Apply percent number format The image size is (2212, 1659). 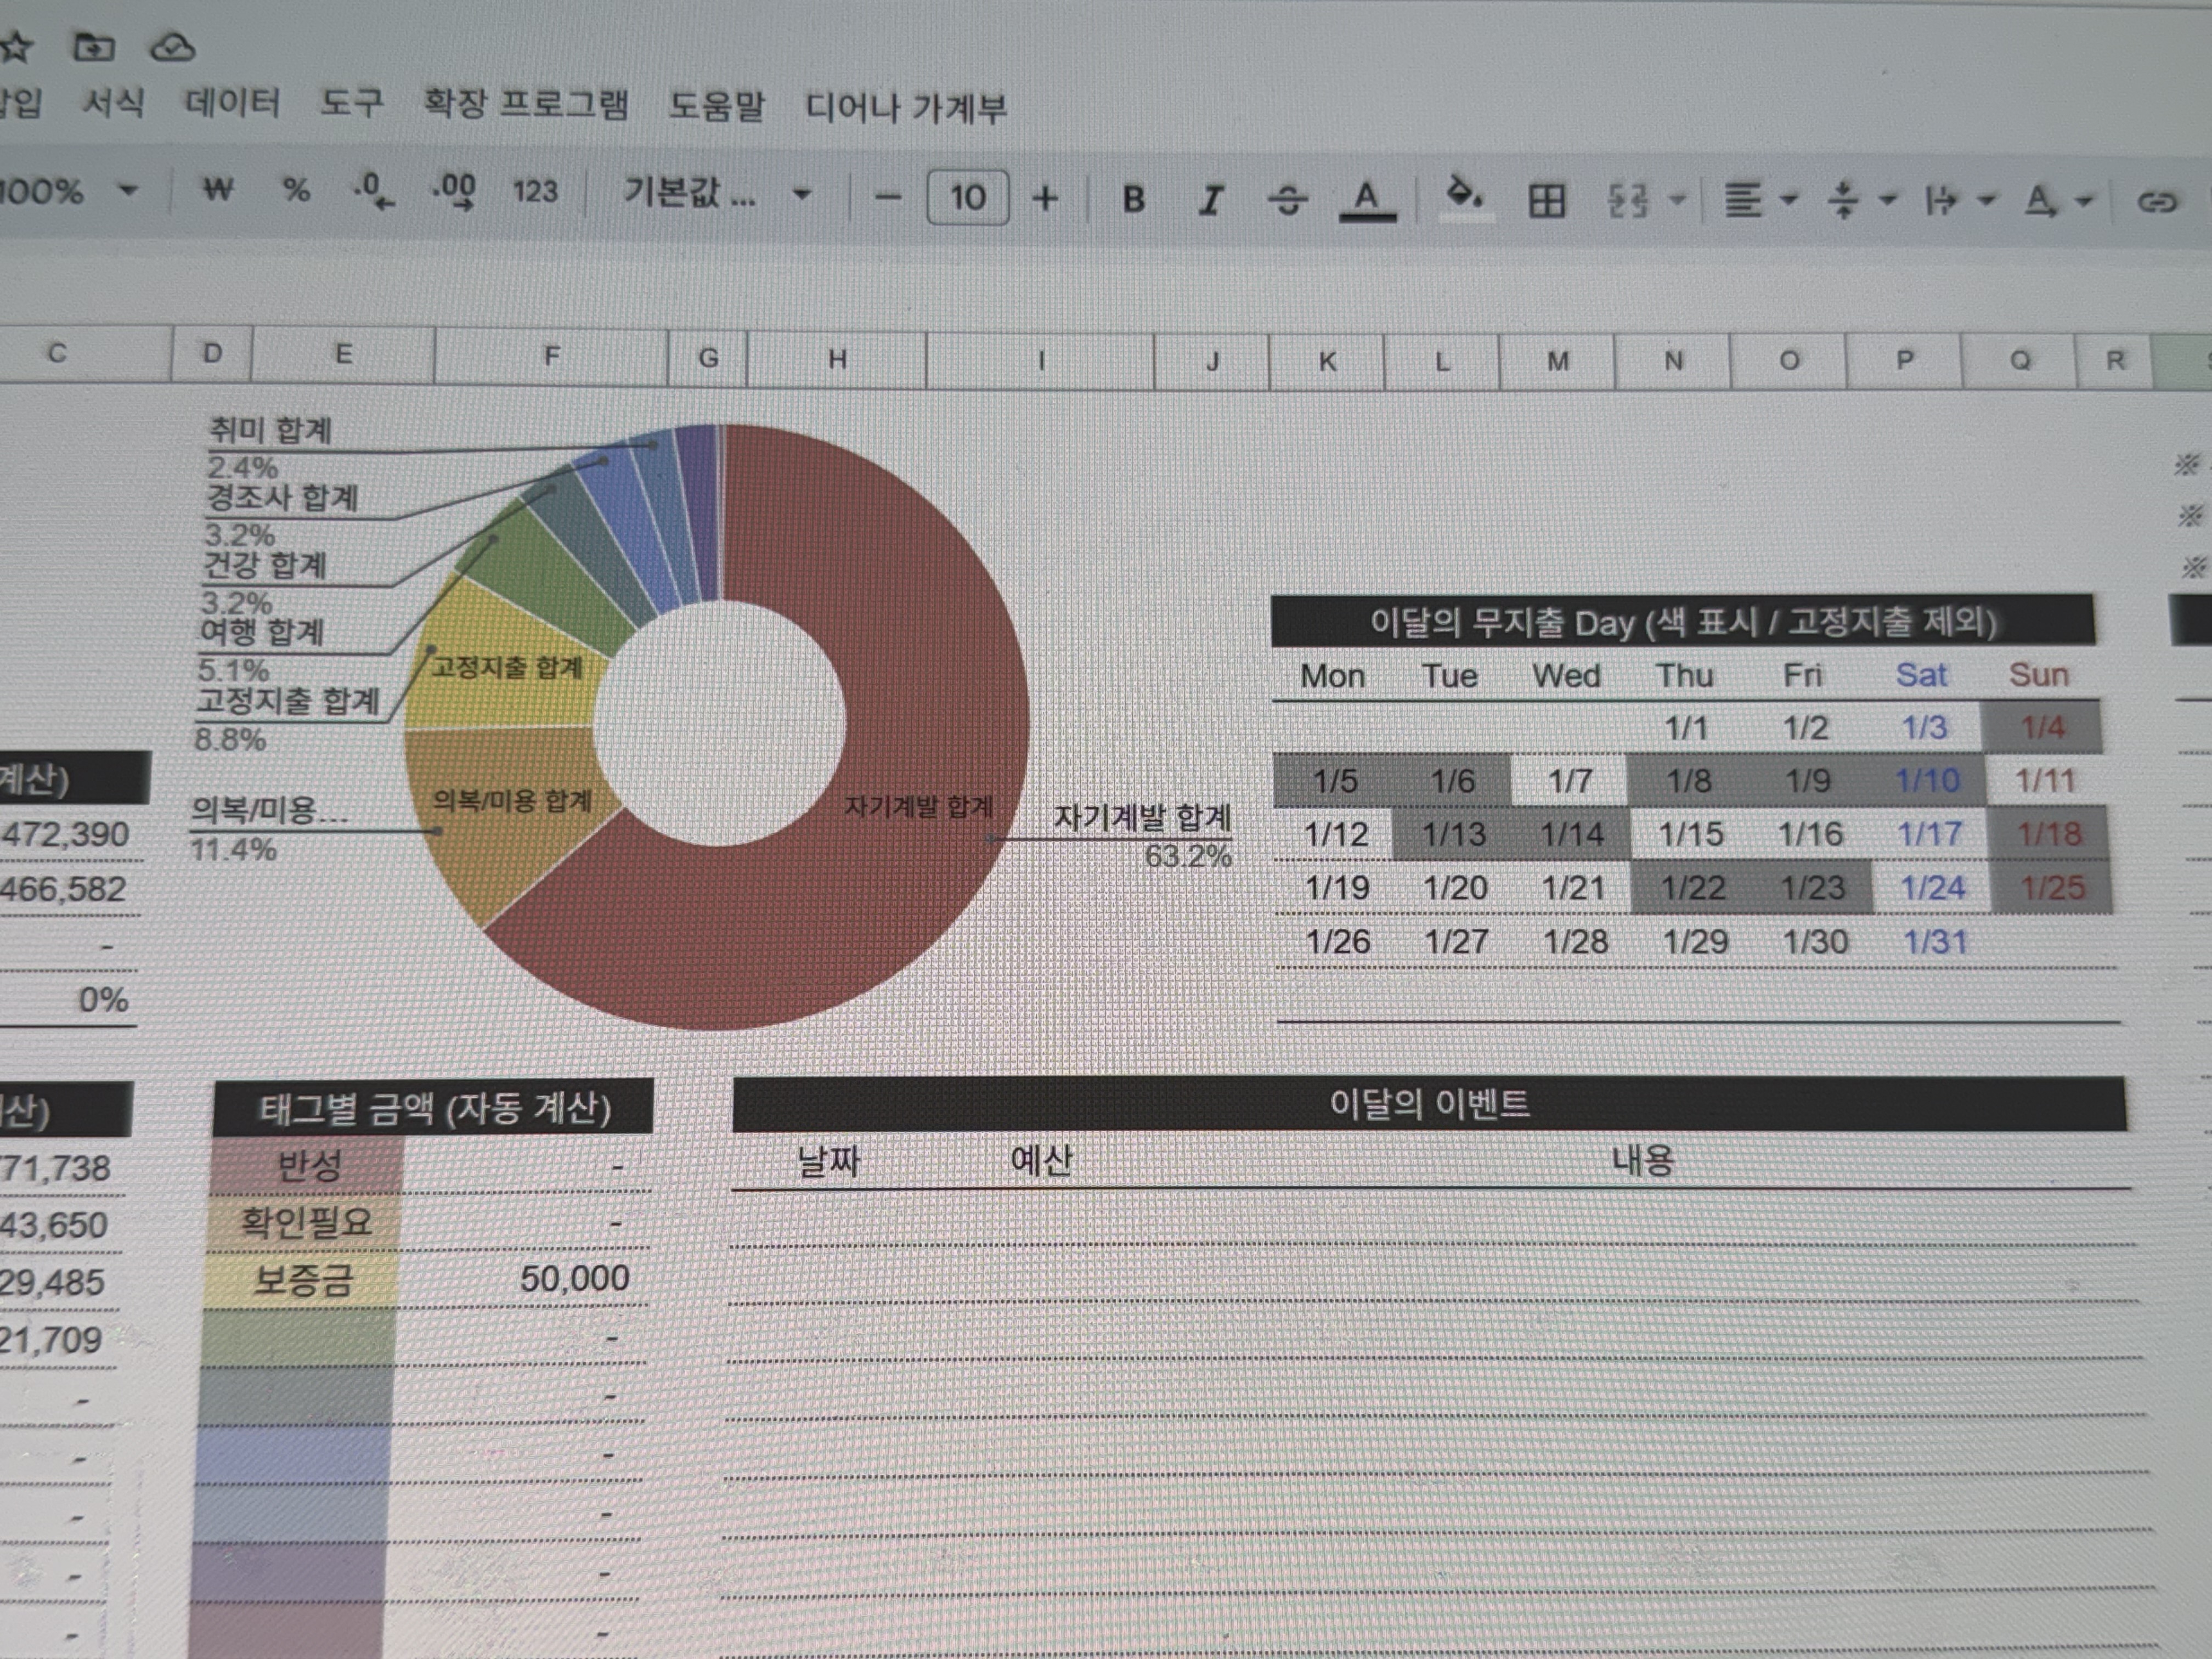click(x=296, y=189)
